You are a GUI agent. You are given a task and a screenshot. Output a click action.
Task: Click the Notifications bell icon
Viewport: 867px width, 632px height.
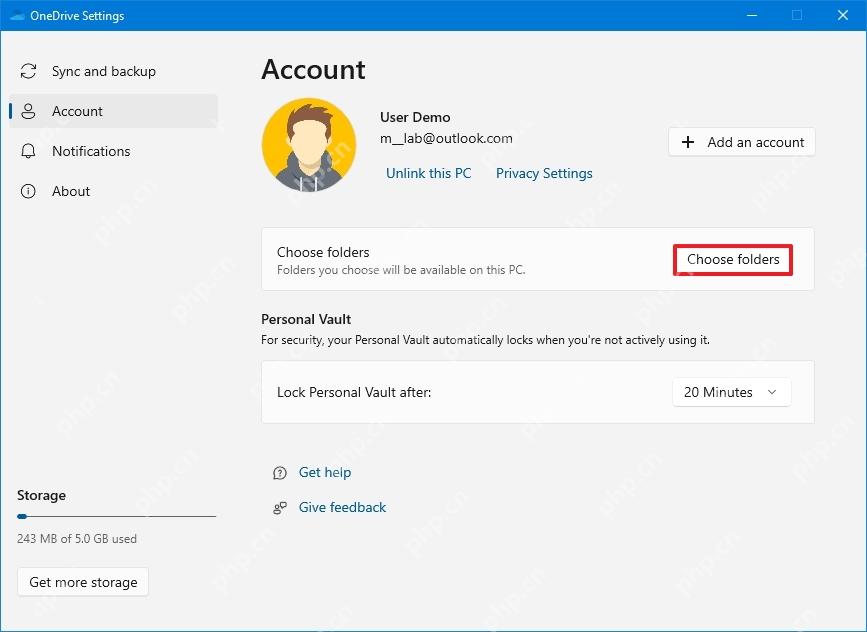click(x=28, y=151)
